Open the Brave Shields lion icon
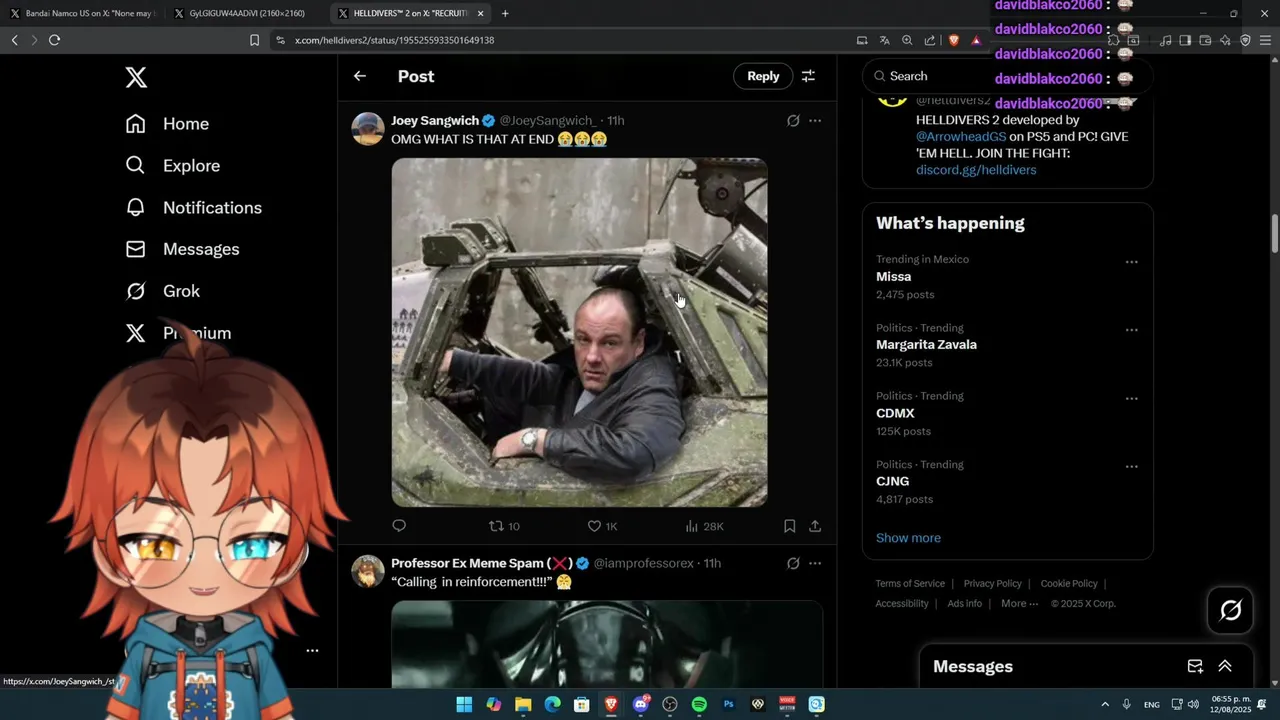This screenshot has width=1280, height=720. [x=953, y=40]
